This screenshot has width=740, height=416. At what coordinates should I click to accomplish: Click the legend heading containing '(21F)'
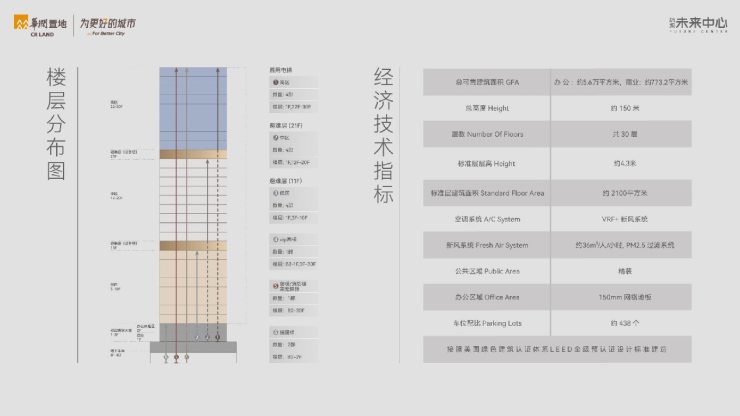tap(286, 126)
